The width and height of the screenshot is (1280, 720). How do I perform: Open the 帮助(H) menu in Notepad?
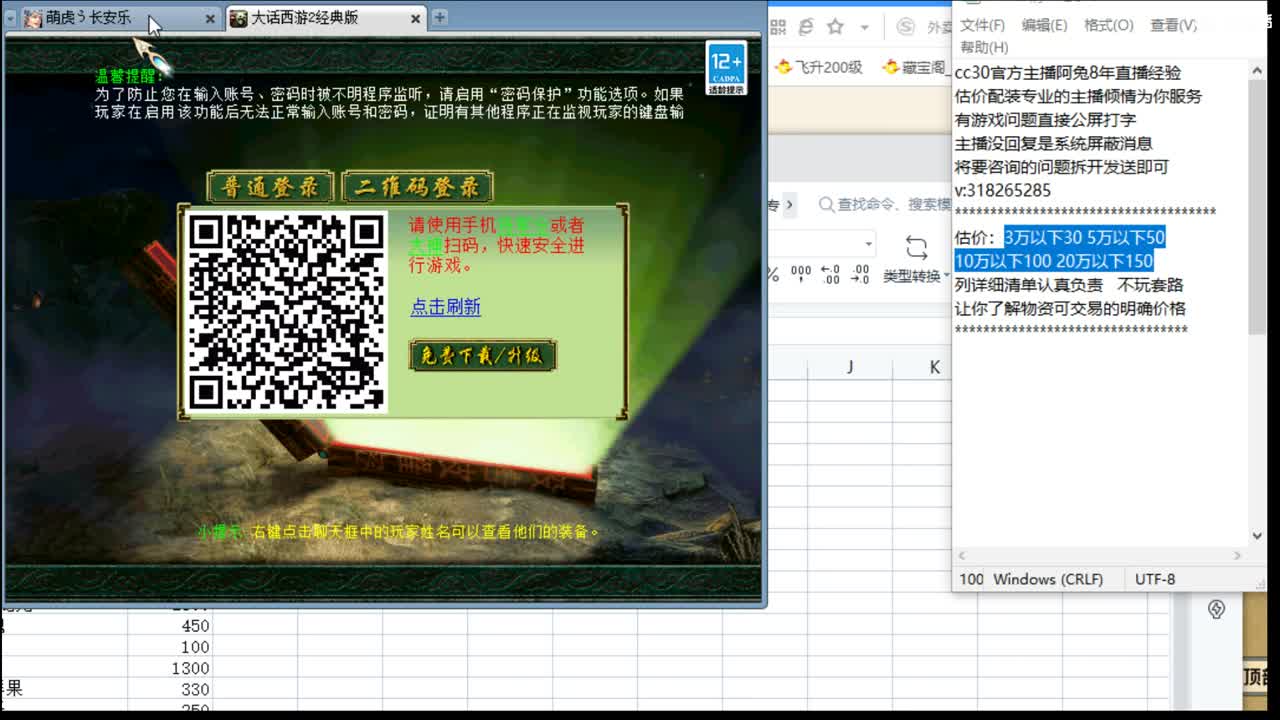point(984,47)
